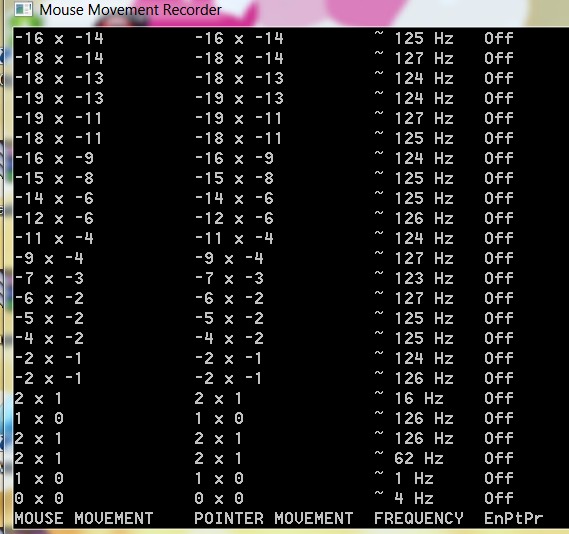This screenshot has width=569, height=534.
Task: Click the 16 Hz frequency value
Action: [419, 398]
